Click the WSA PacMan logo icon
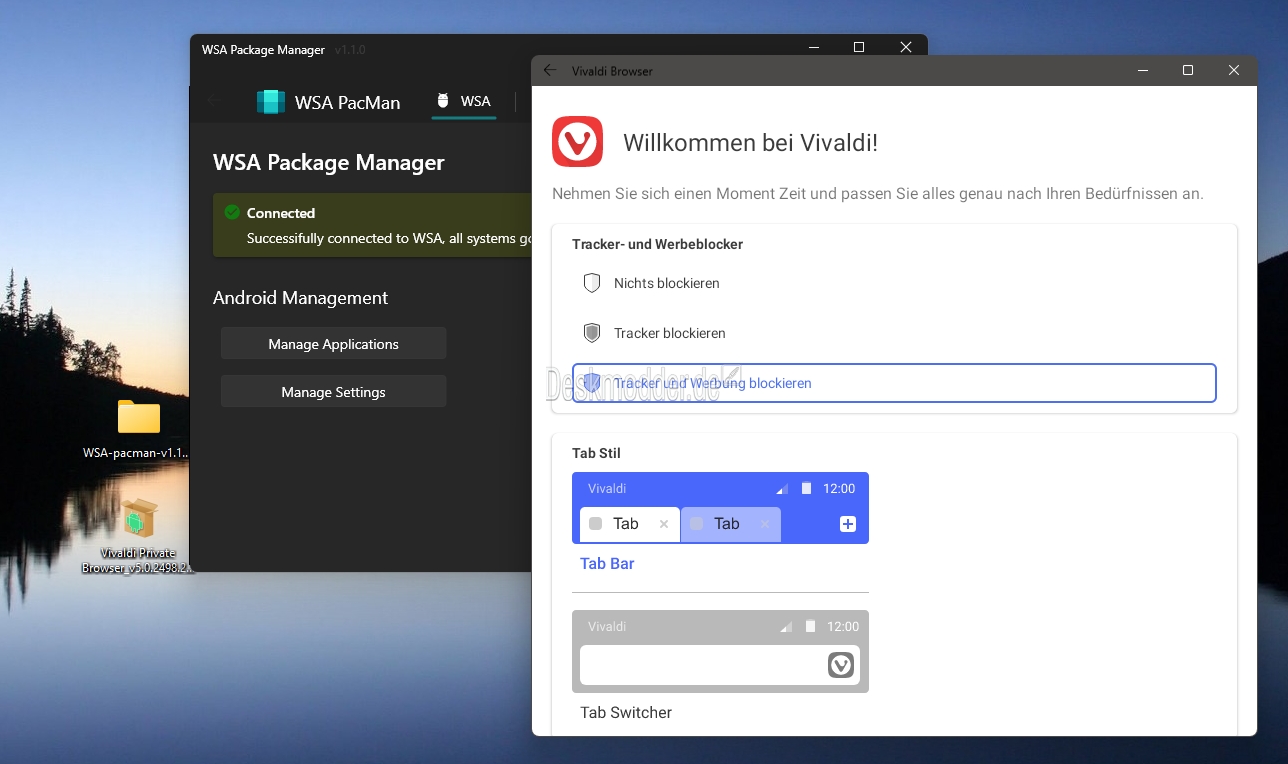This screenshot has height=764, width=1288. (x=271, y=102)
